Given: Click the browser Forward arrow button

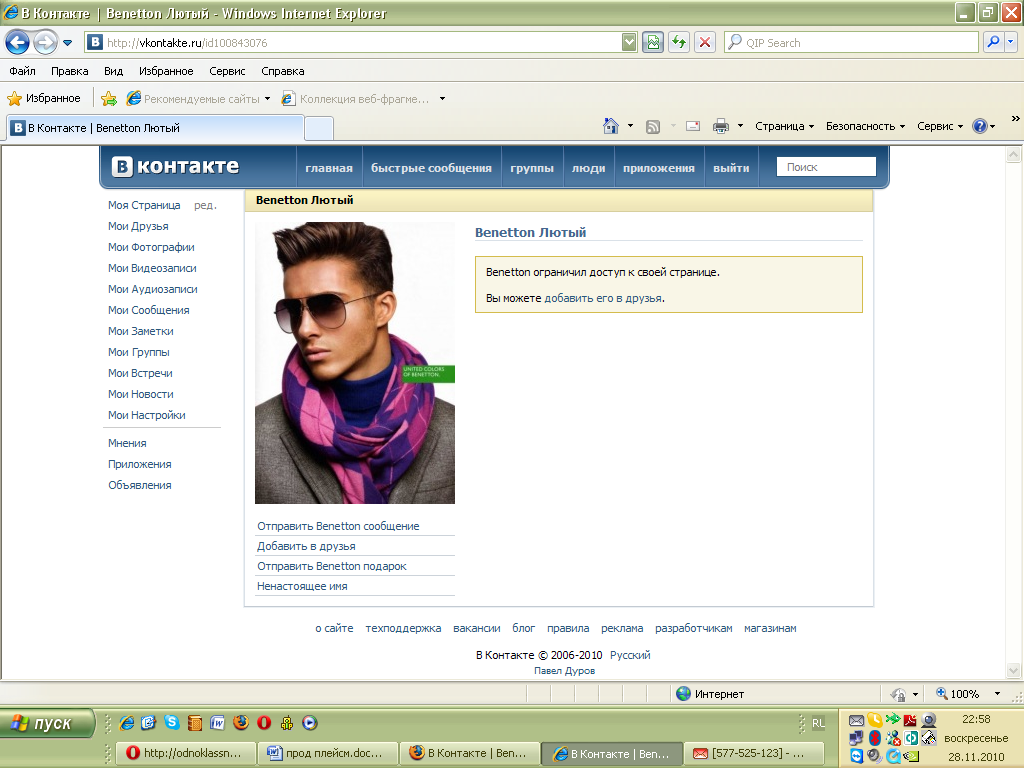Looking at the screenshot, I should point(45,43).
